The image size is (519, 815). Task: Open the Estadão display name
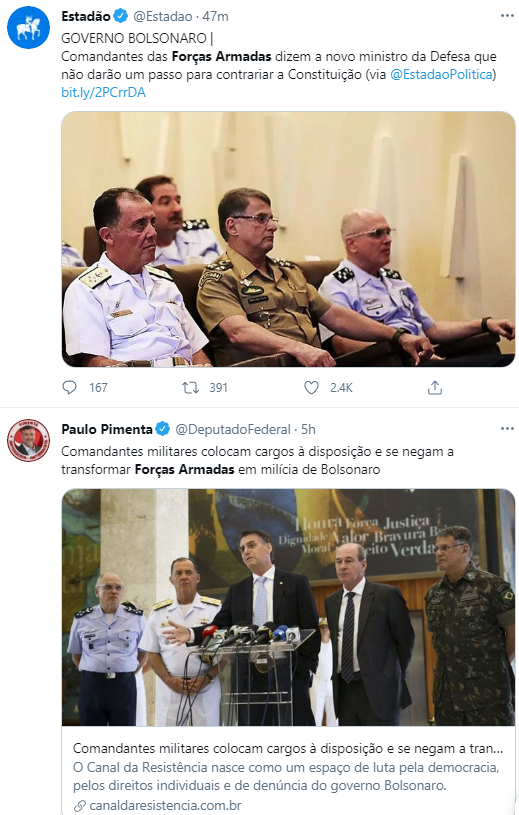point(86,16)
